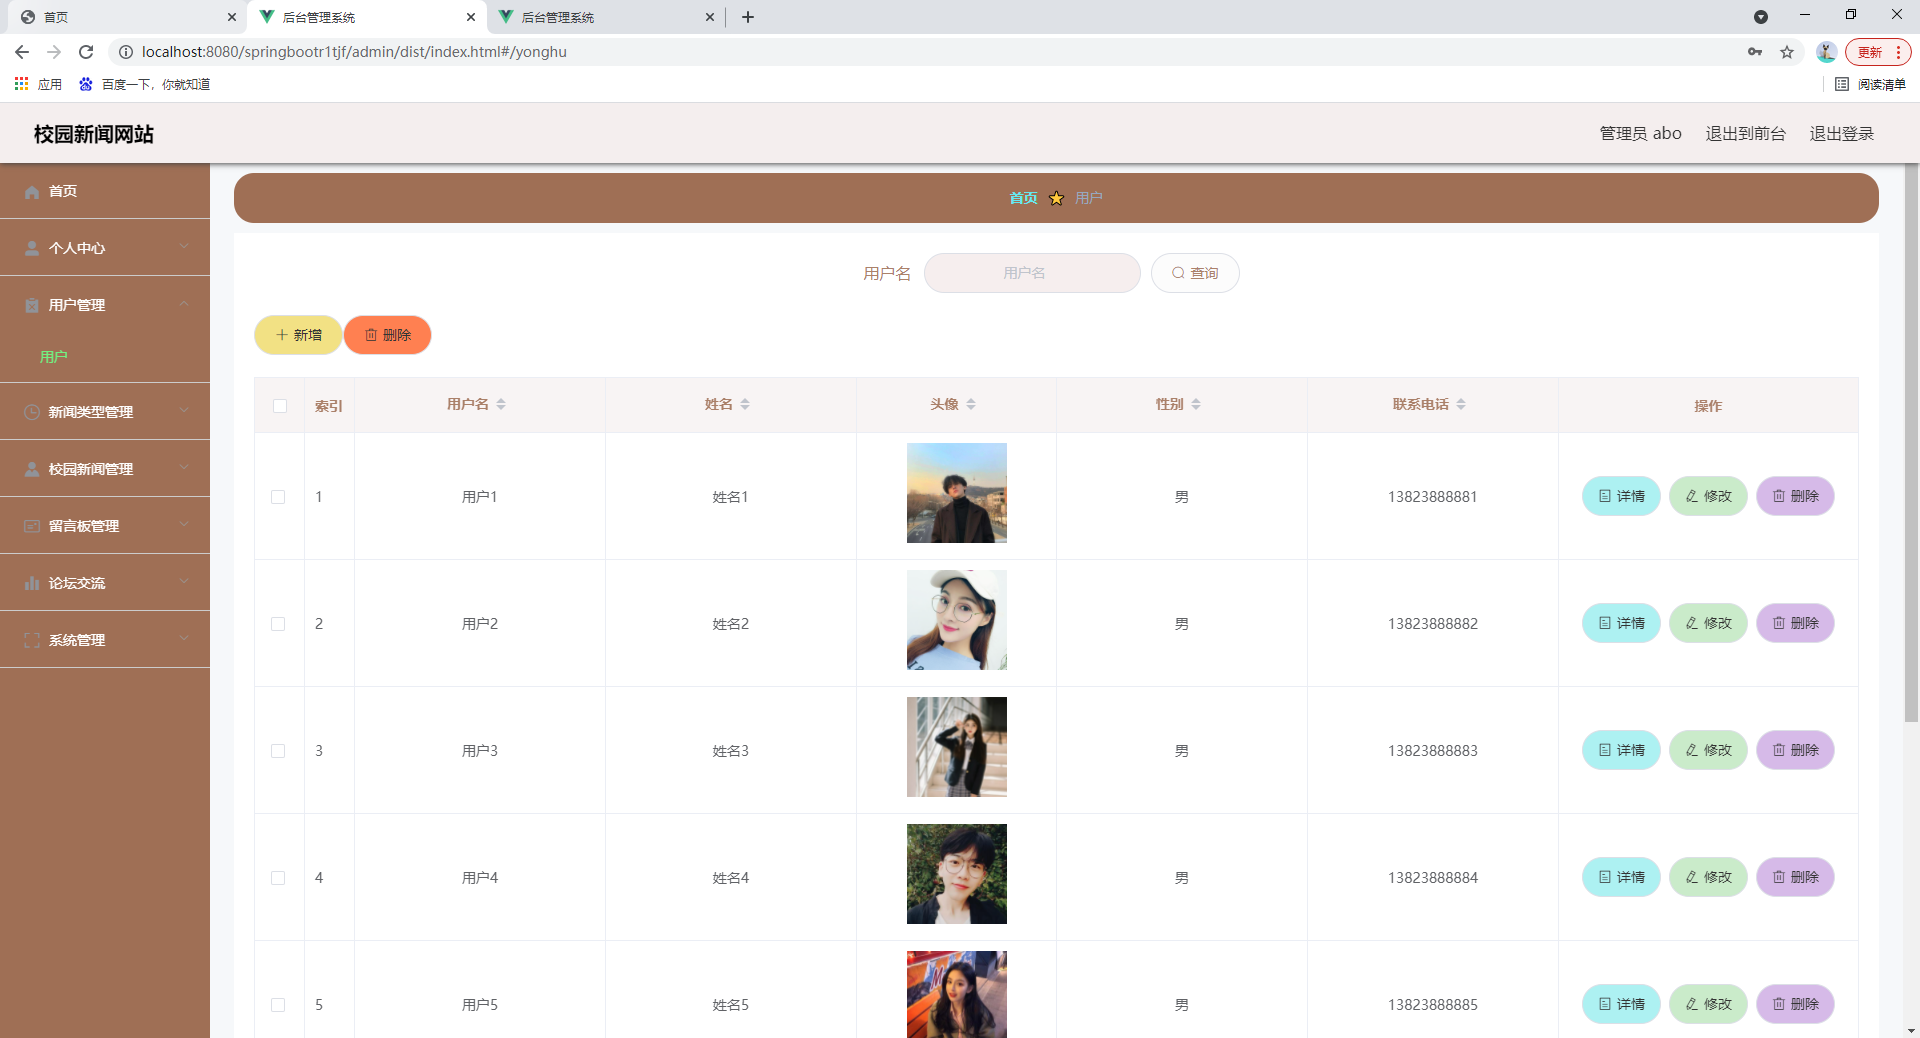
Task: Sort by 联系电话 column arrows
Action: tap(1461, 404)
